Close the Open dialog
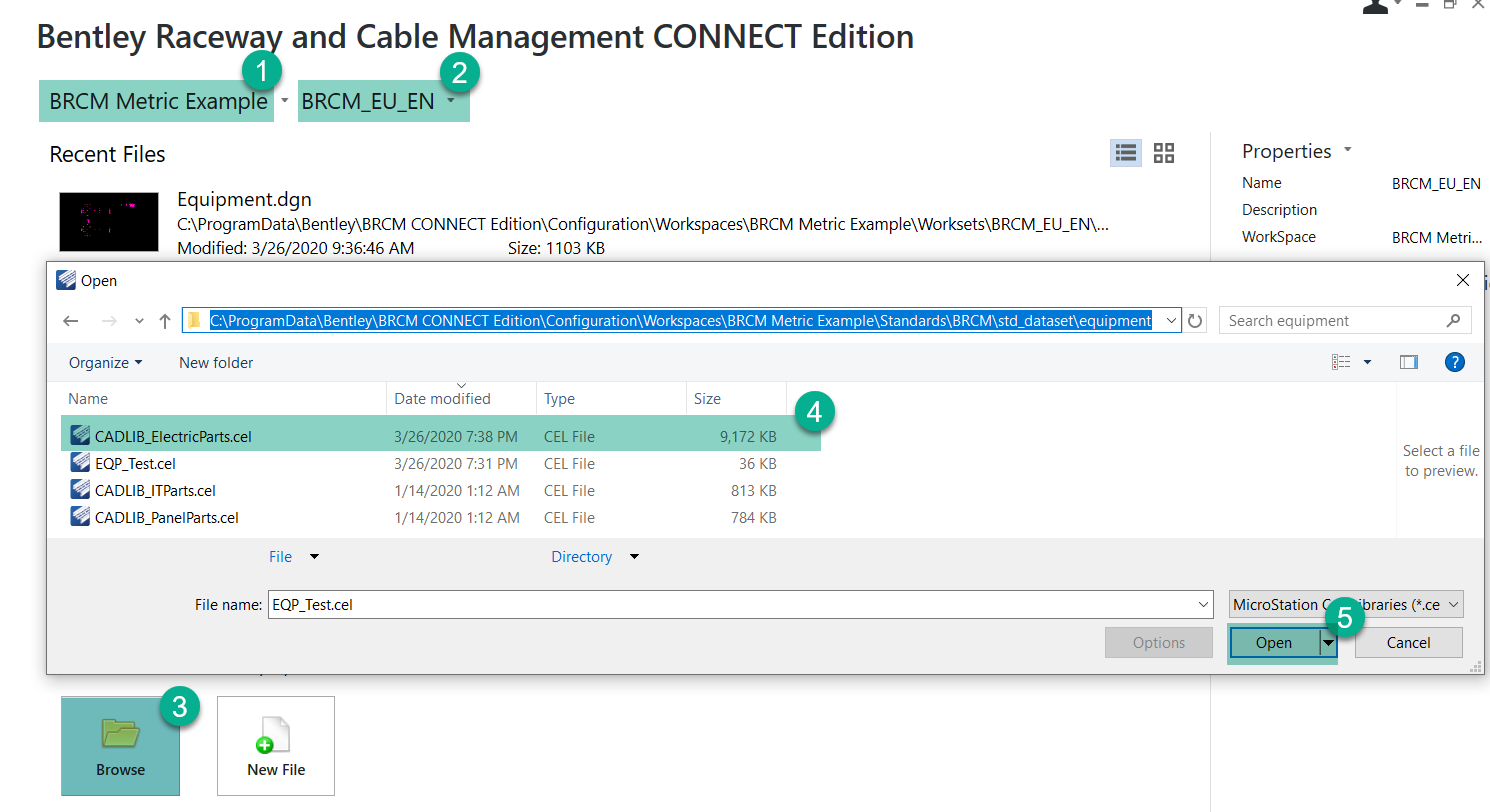The height and width of the screenshot is (812, 1490). pyautogui.click(x=1463, y=280)
